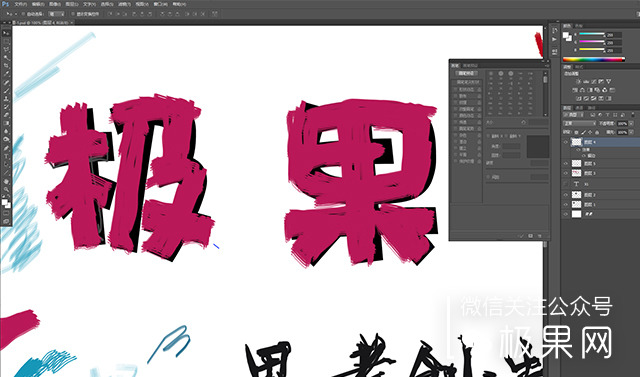Open the 文件 menu
The height and width of the screenshot is (377, 640).
[21, 4]
